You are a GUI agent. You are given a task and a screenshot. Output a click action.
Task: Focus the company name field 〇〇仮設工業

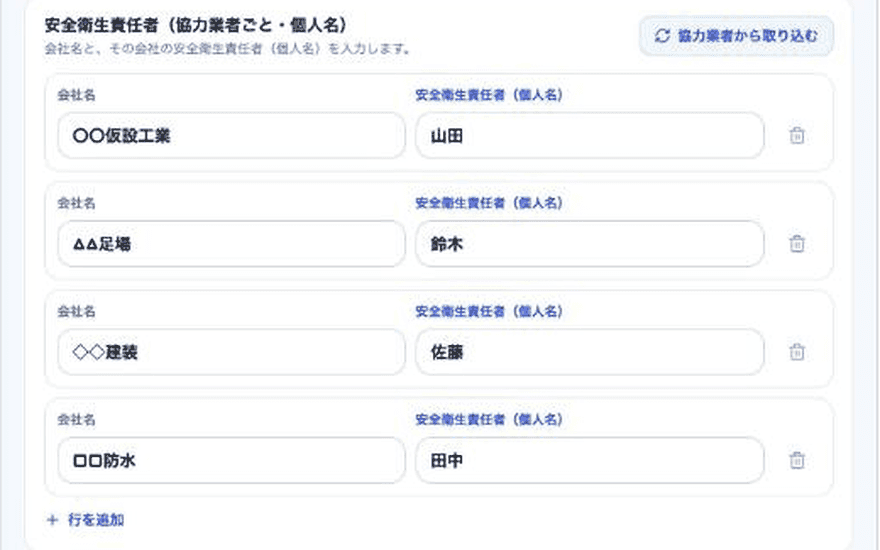point(231,135)
